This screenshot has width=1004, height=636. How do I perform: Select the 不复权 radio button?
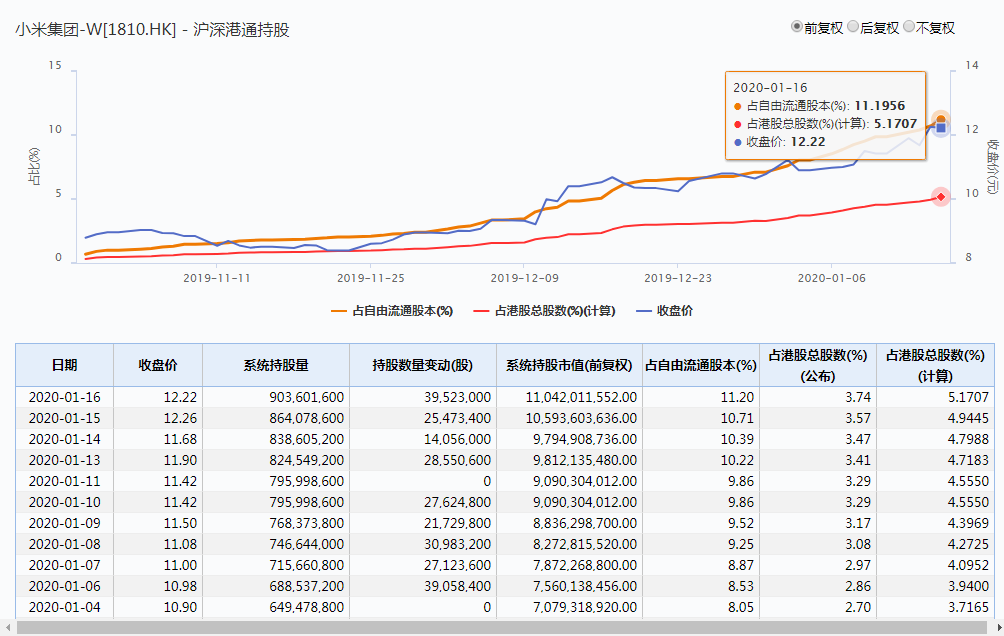[909, 27]
